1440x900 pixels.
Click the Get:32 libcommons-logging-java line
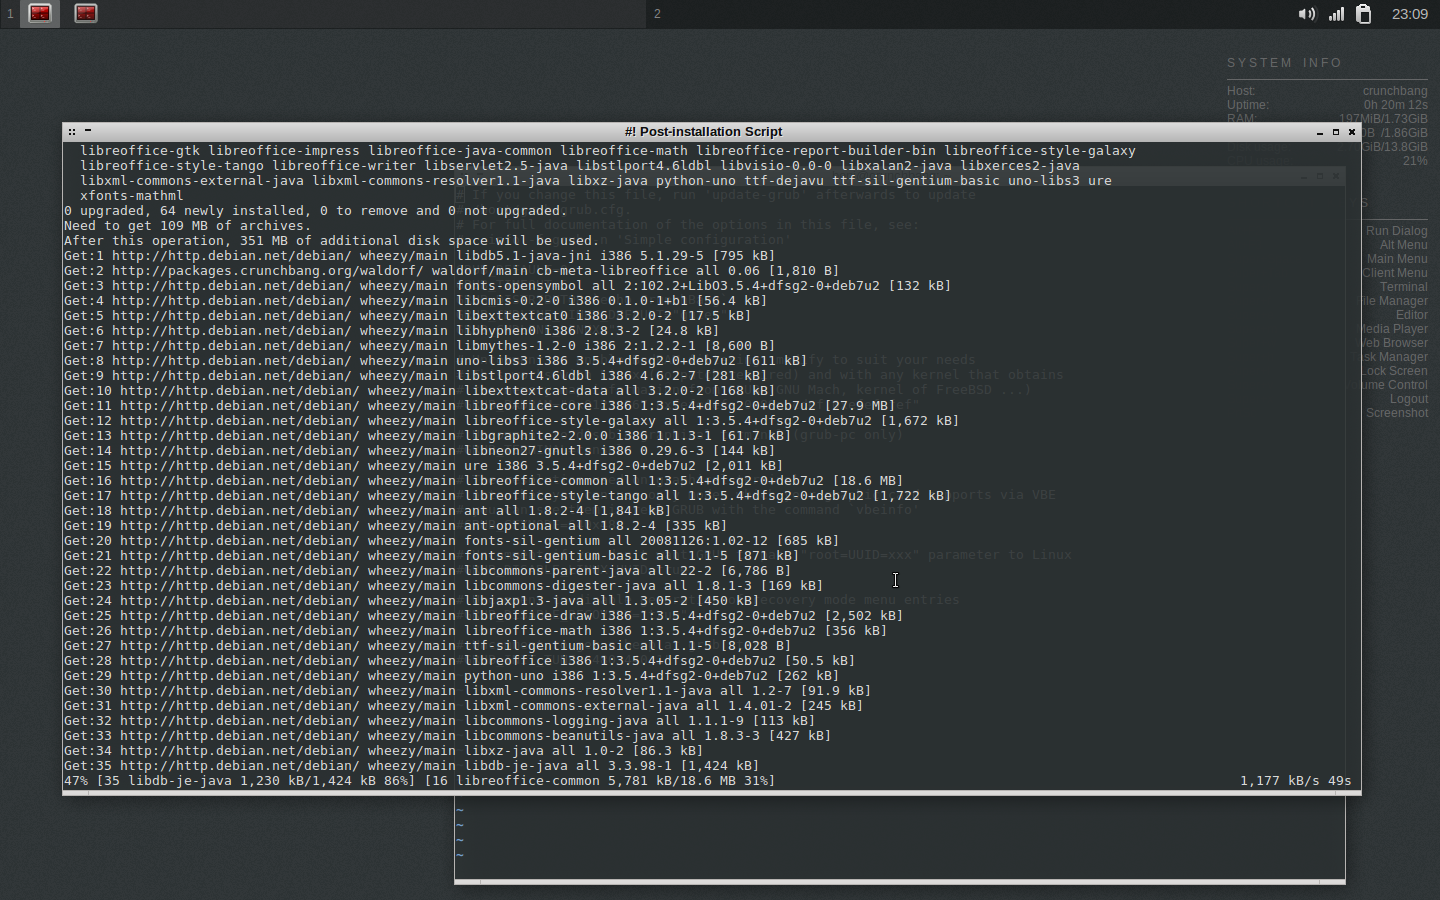[x=440, y=721]
